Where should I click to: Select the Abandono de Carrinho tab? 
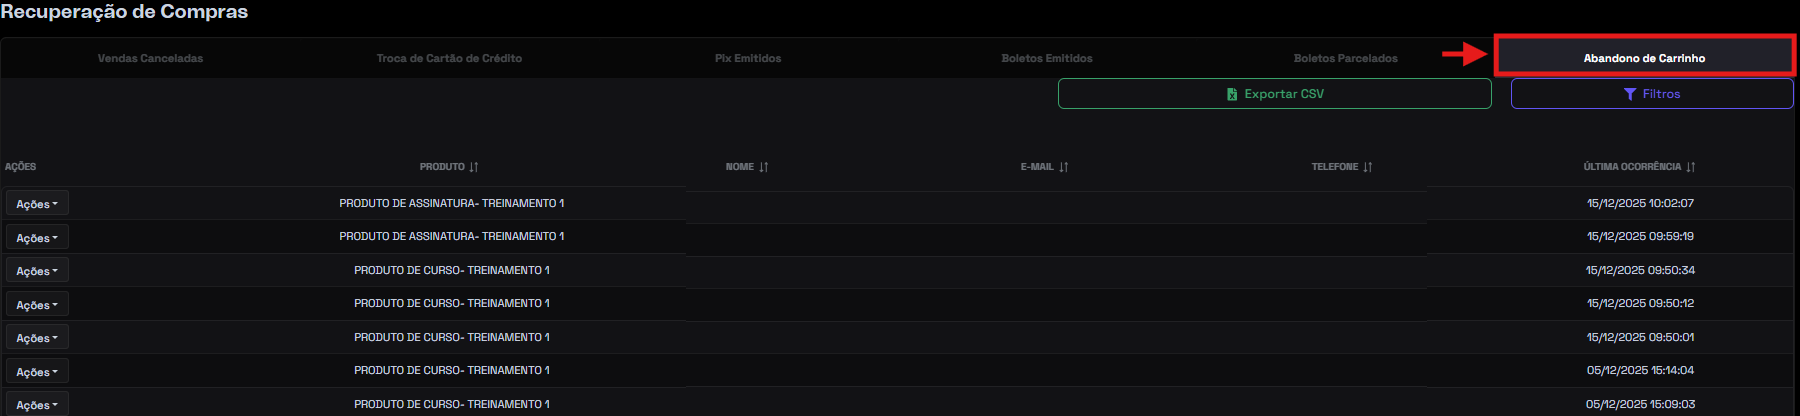click(1644, 58)
